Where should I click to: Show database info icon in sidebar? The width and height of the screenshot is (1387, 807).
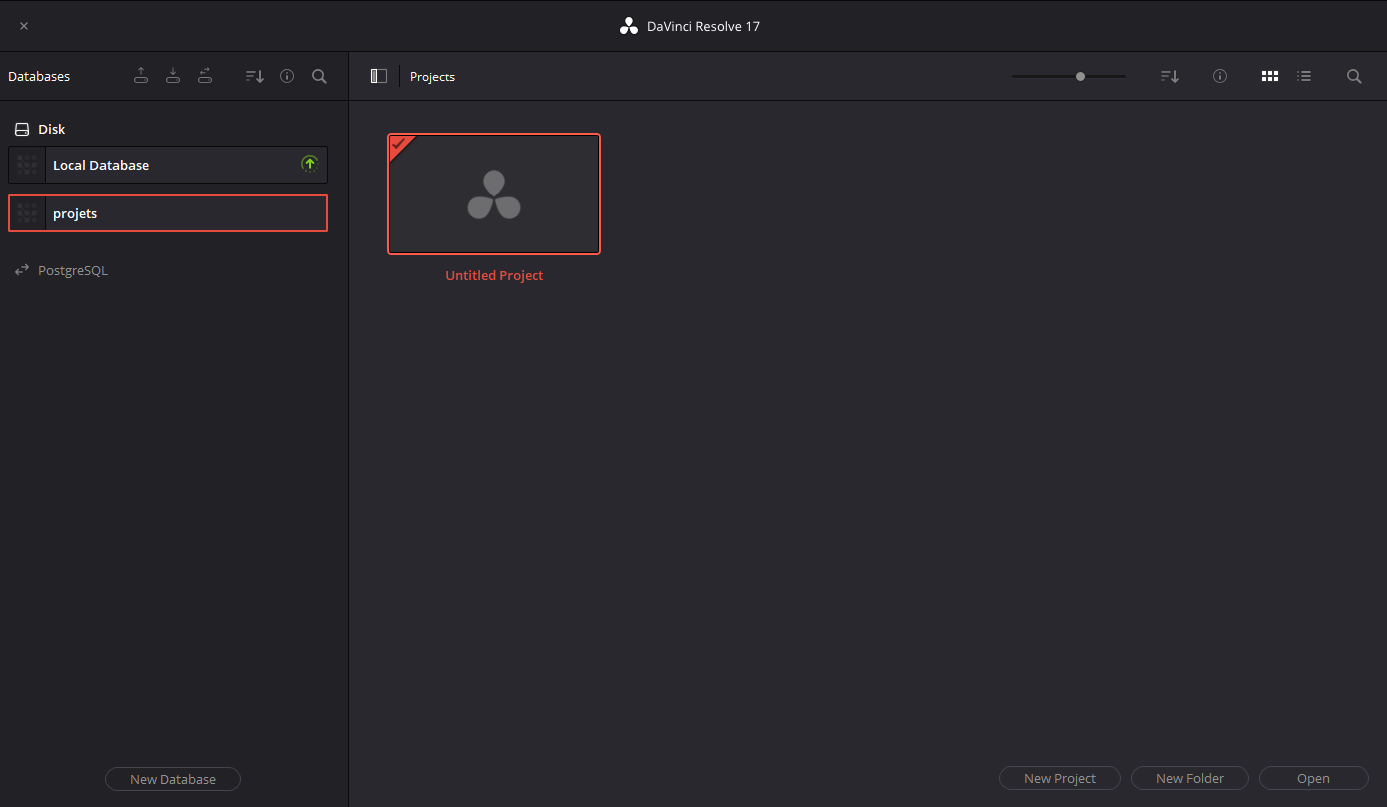click(287, 76)
